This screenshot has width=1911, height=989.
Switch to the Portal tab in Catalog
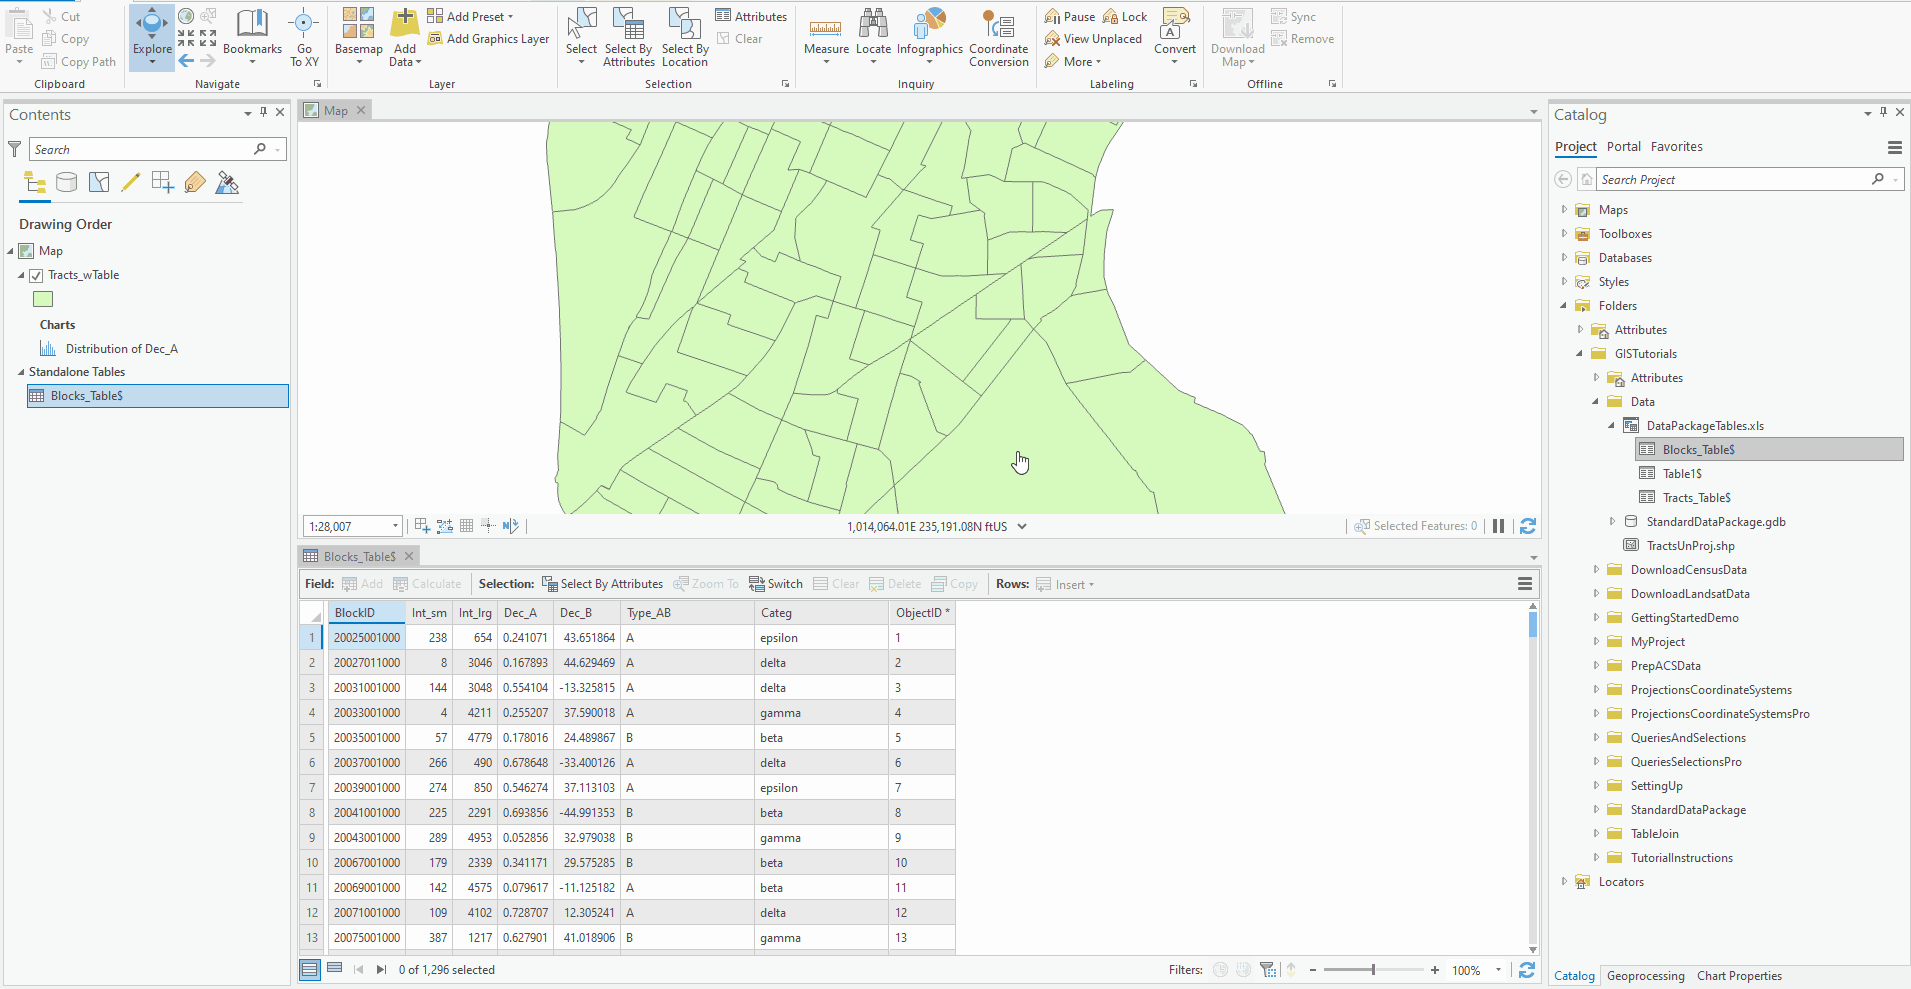(x=1622, y=146)
